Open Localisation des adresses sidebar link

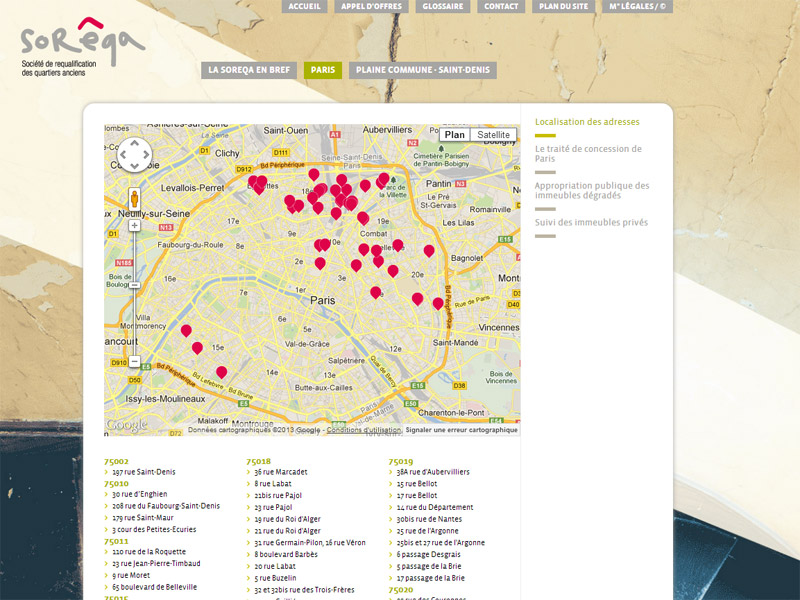587,122
